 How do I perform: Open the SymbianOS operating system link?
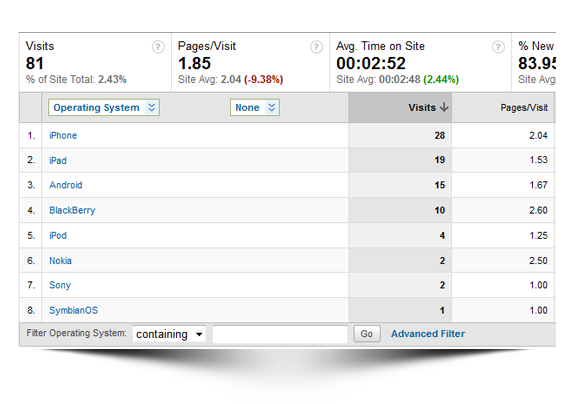(73, 310)
